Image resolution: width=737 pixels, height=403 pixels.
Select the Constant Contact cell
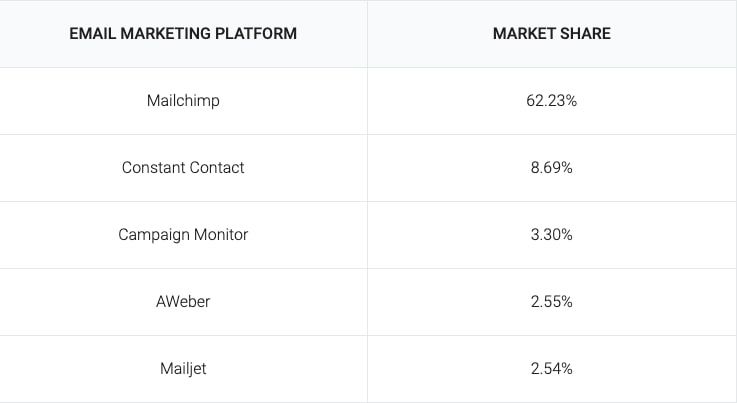[183, 168]
